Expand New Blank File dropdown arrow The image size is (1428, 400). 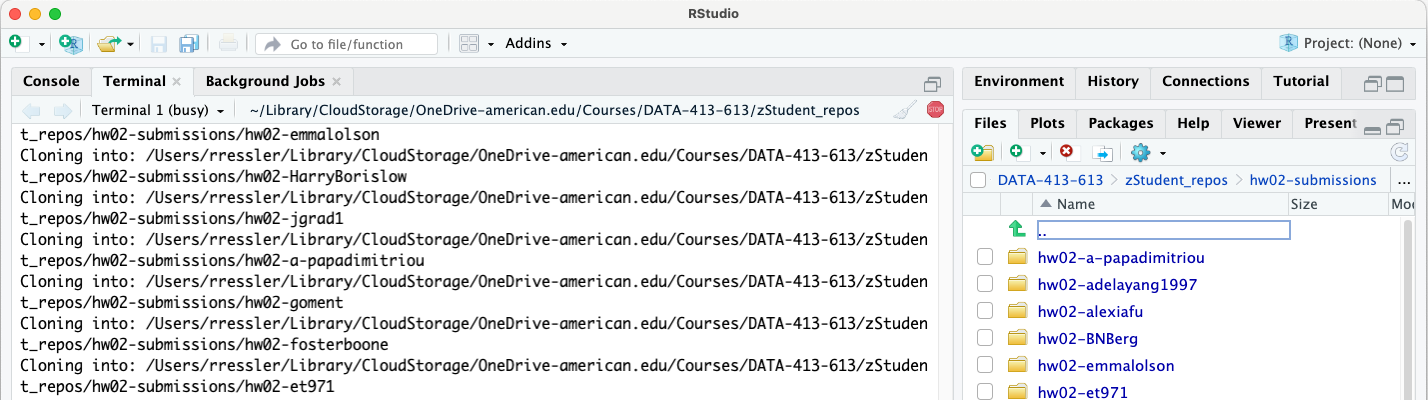[1042, 153]
